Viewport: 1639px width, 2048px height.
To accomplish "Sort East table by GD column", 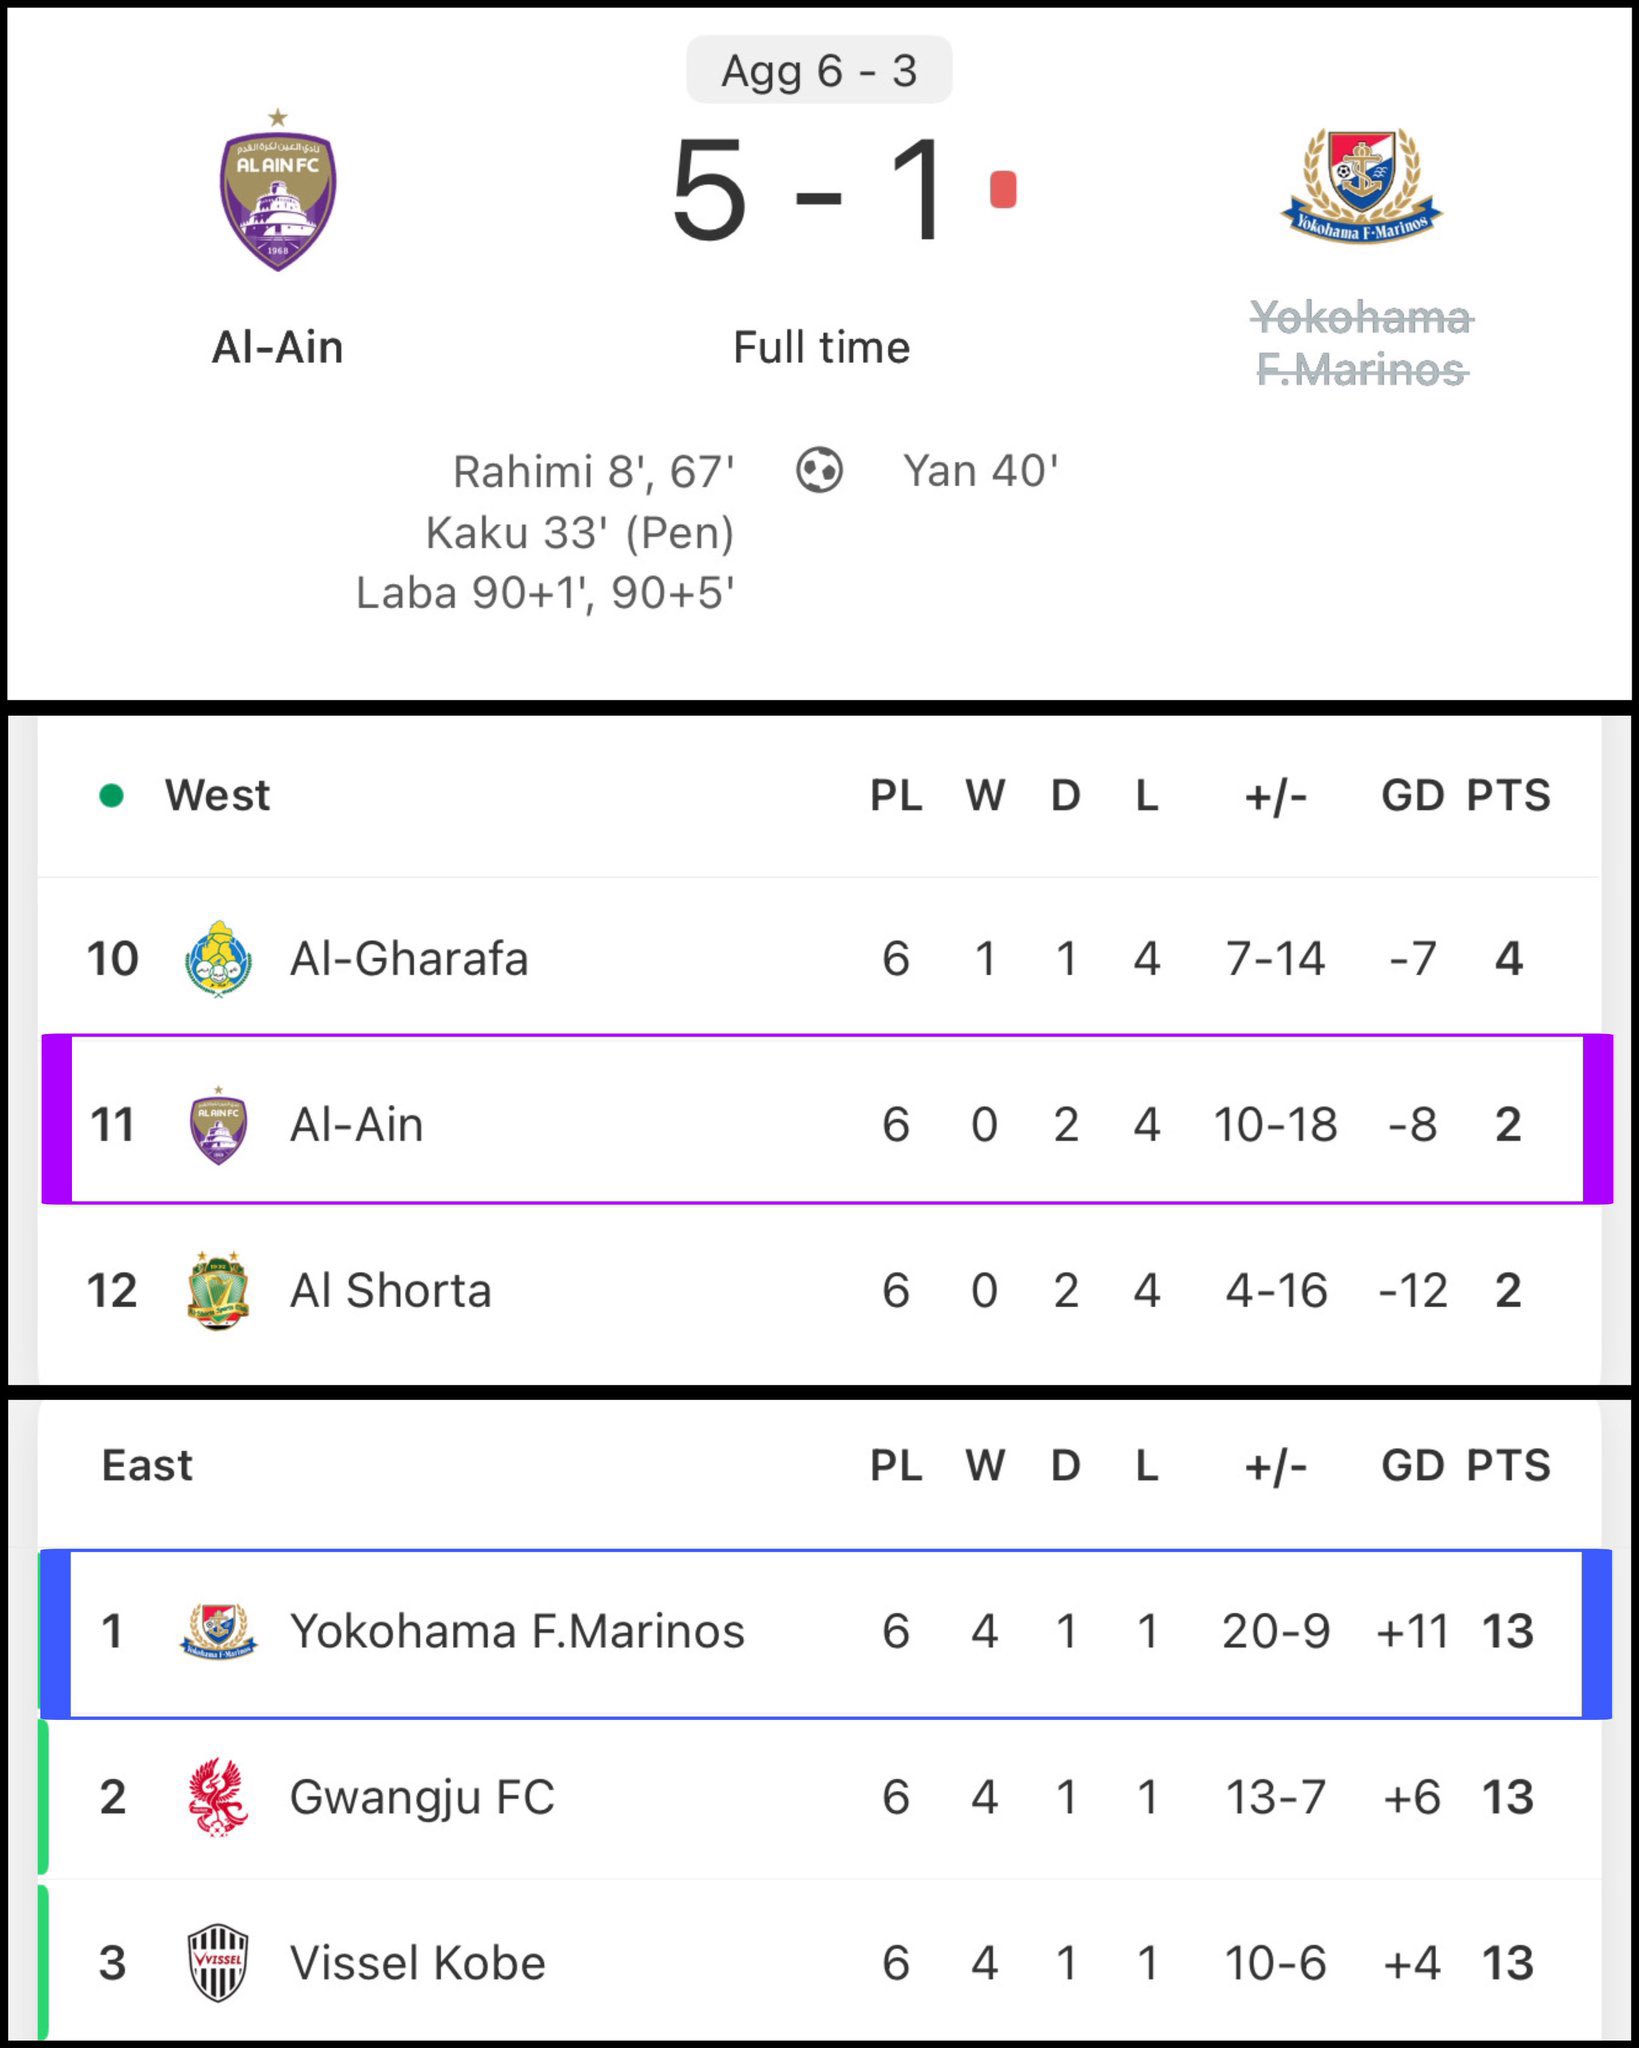I will click(1412, 1466).
